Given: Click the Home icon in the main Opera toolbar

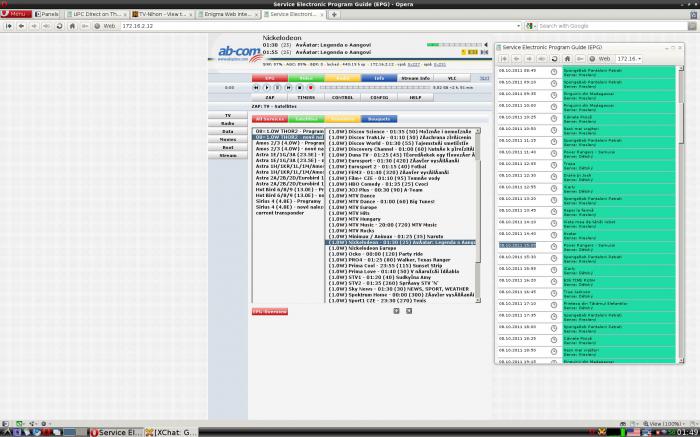Looking at the screenshot, I should [x=72, y=26].
